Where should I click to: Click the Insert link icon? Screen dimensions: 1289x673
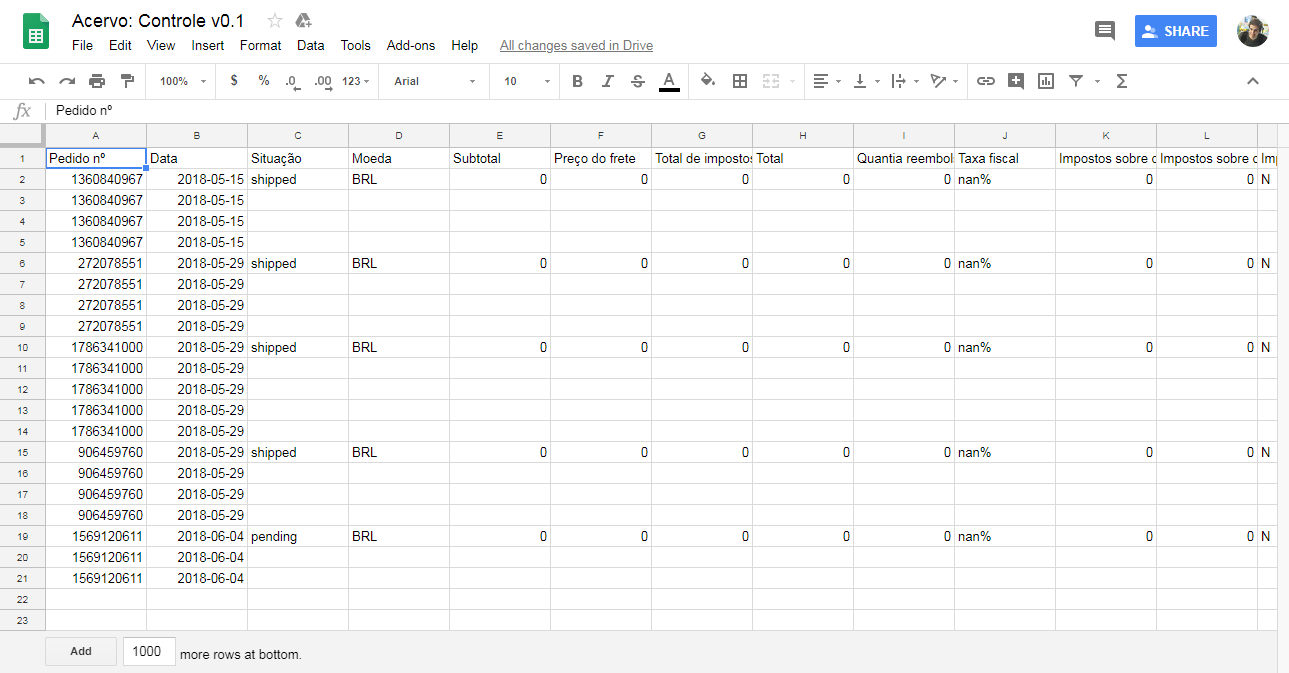point(986,81)
